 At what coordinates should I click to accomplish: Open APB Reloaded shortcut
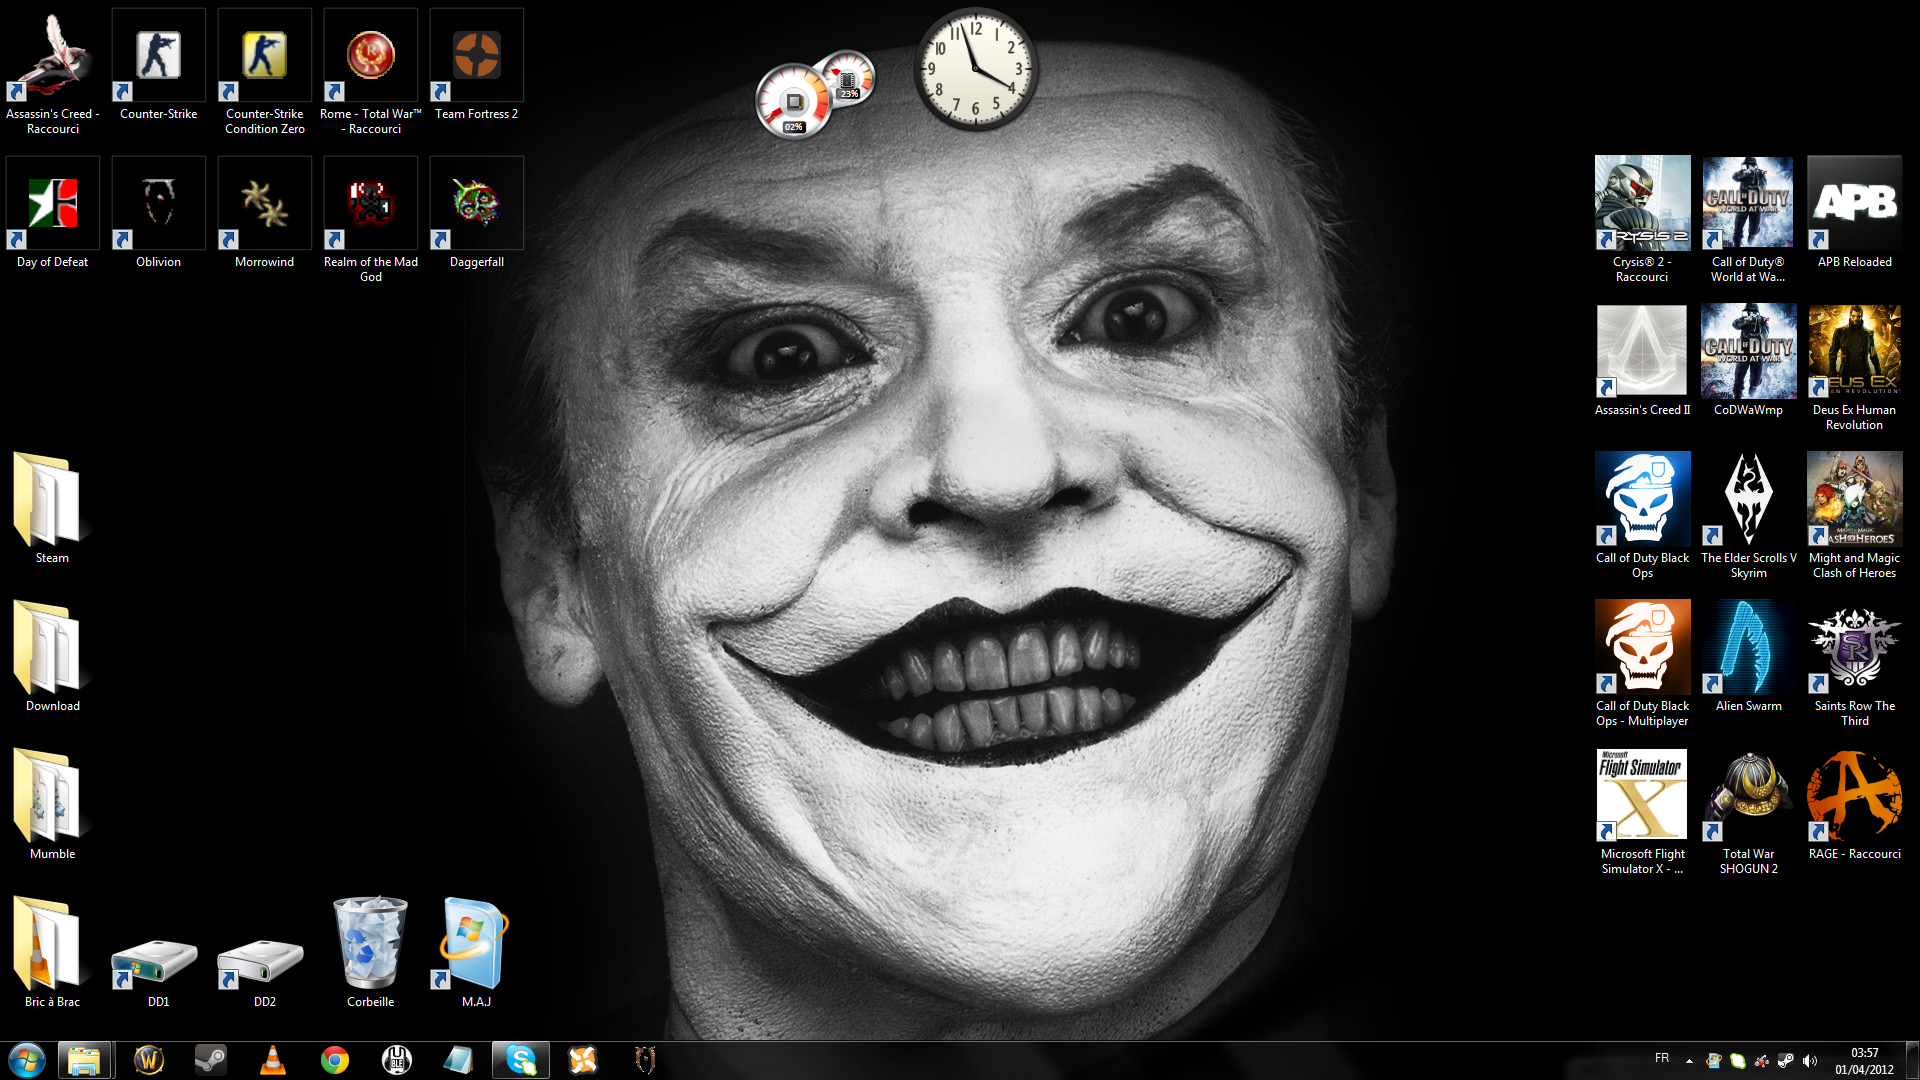tap(1854, 213)
